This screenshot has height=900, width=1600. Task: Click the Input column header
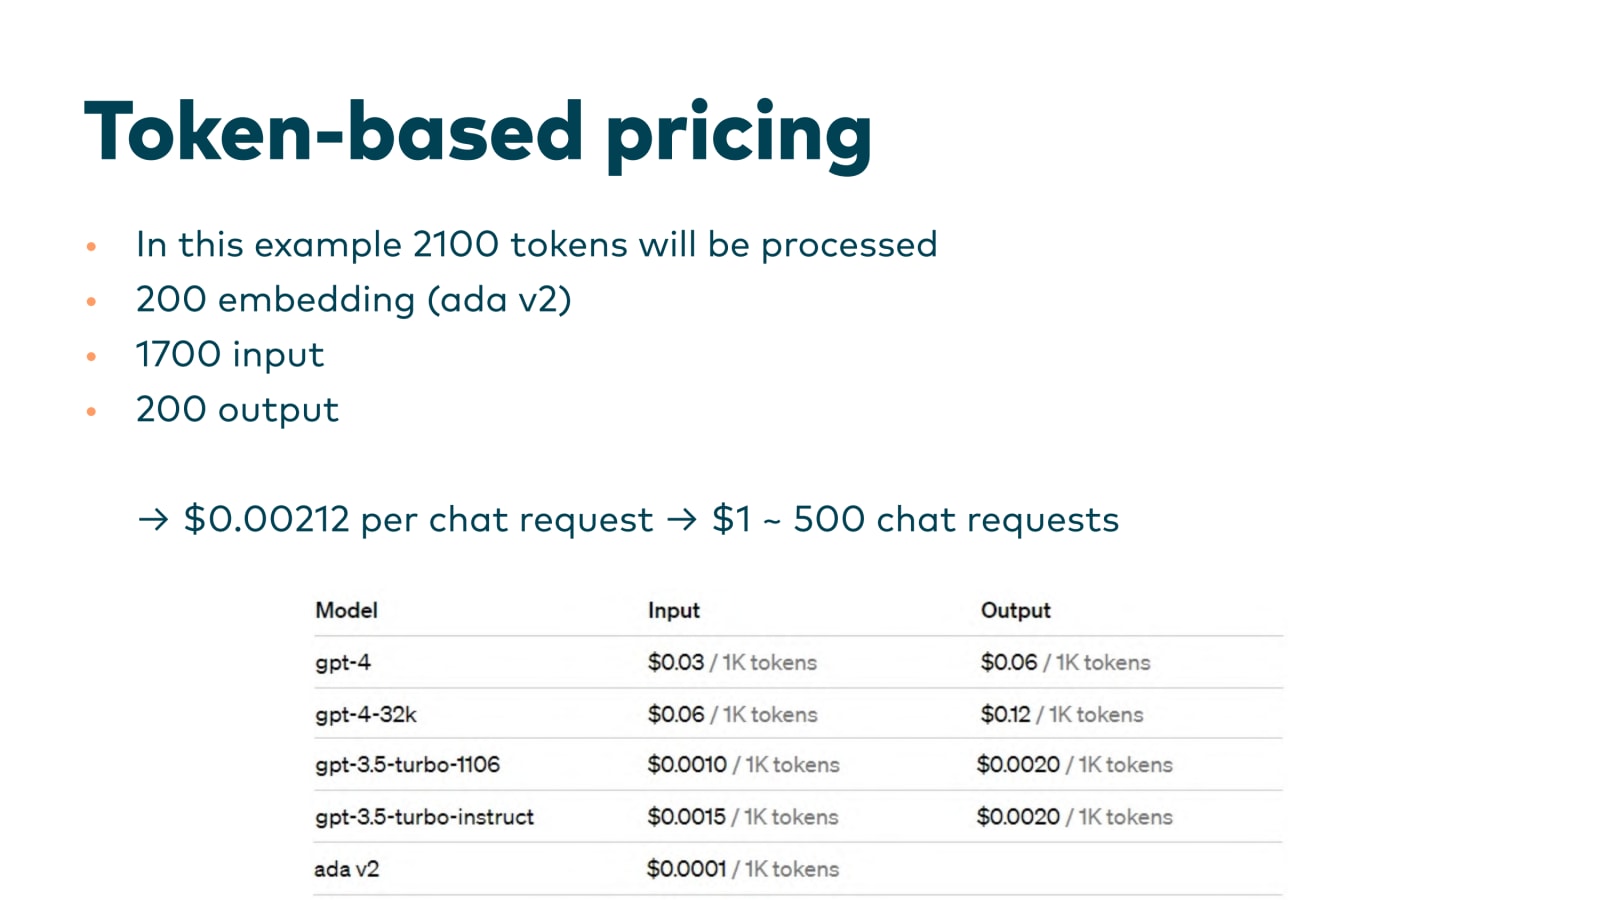[673, 611]
